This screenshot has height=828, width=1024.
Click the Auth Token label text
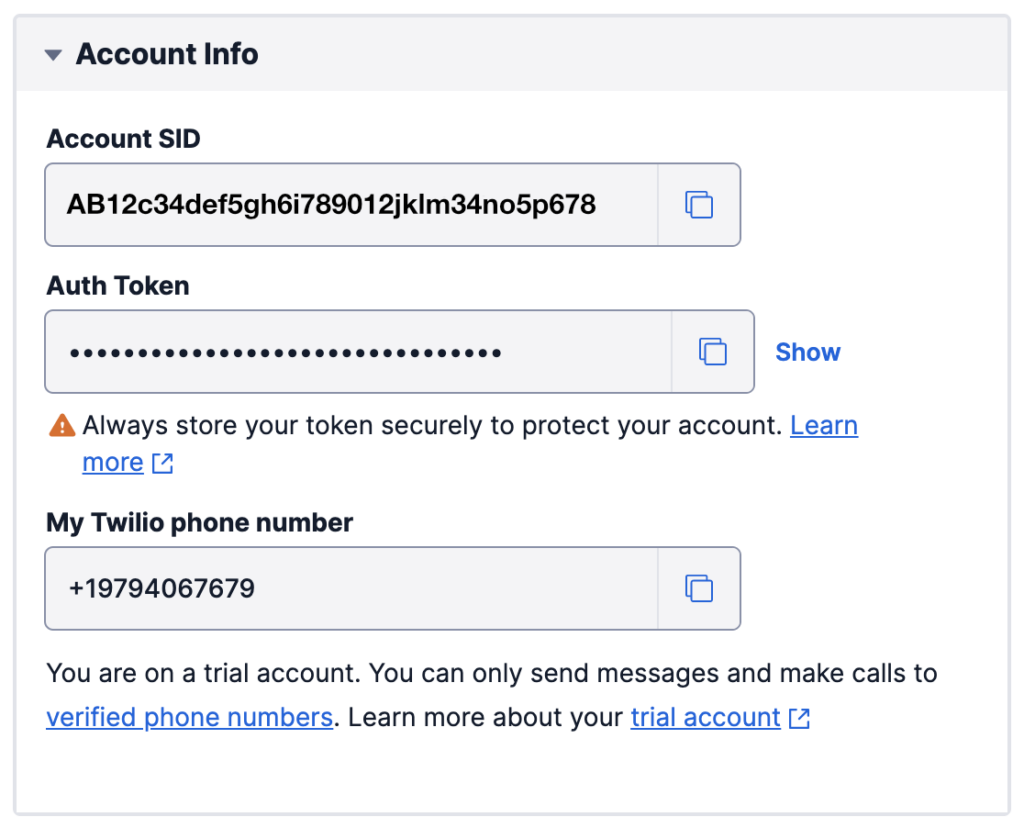(x=117, y=286)
